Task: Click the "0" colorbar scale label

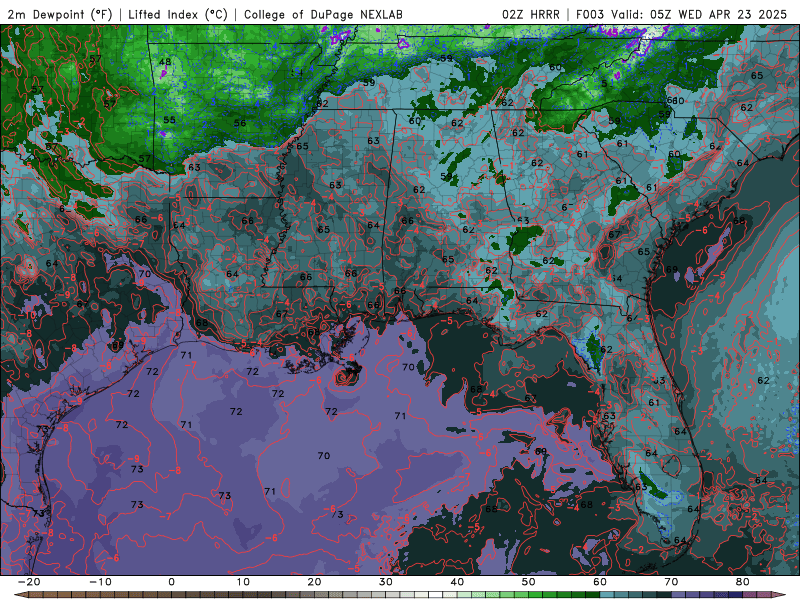Action: 171,582
